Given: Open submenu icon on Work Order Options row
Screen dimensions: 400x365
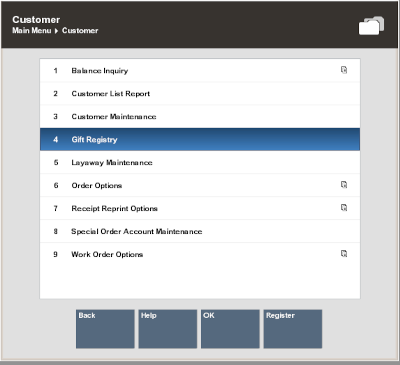Looking at the screenshot, I should point(344,254).
